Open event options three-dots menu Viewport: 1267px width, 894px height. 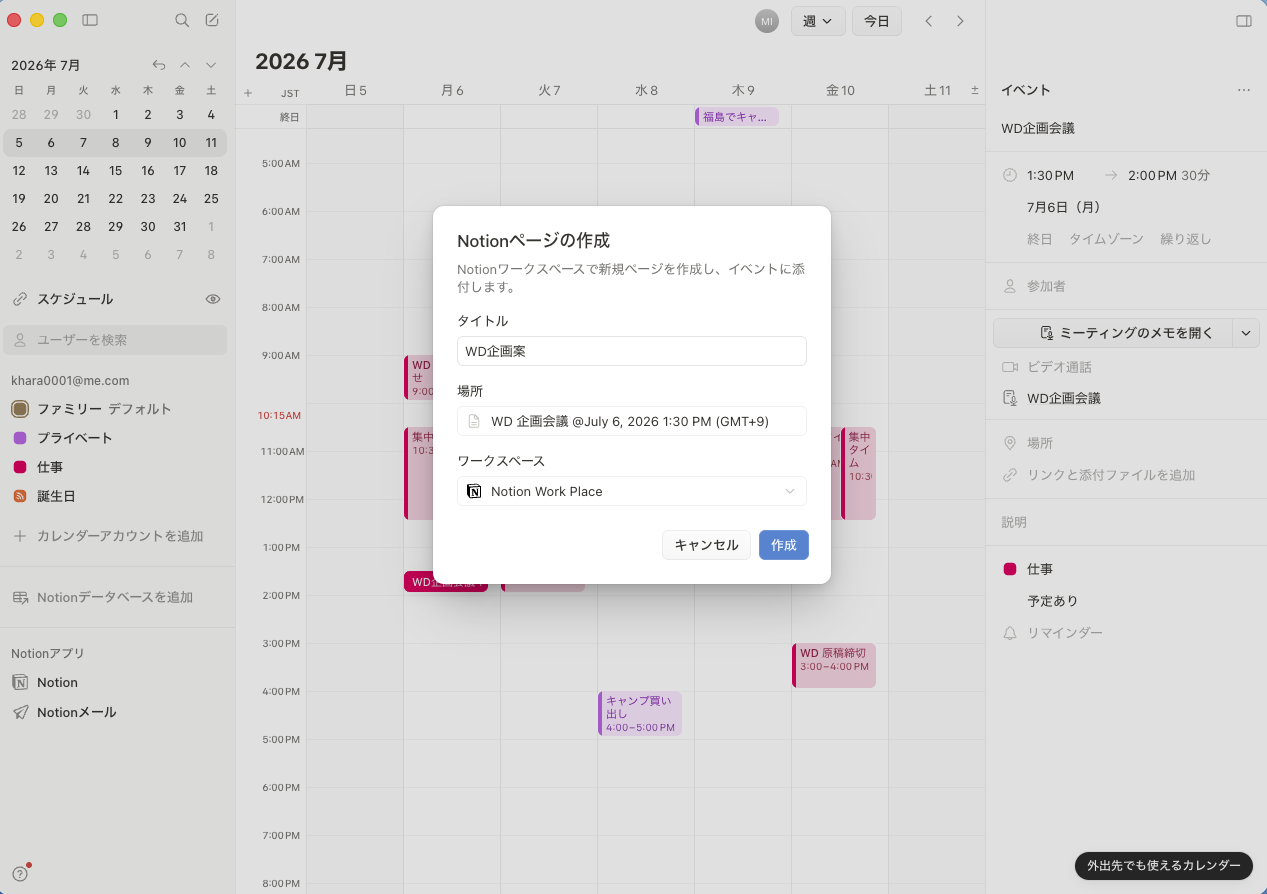click(1244, 90)
